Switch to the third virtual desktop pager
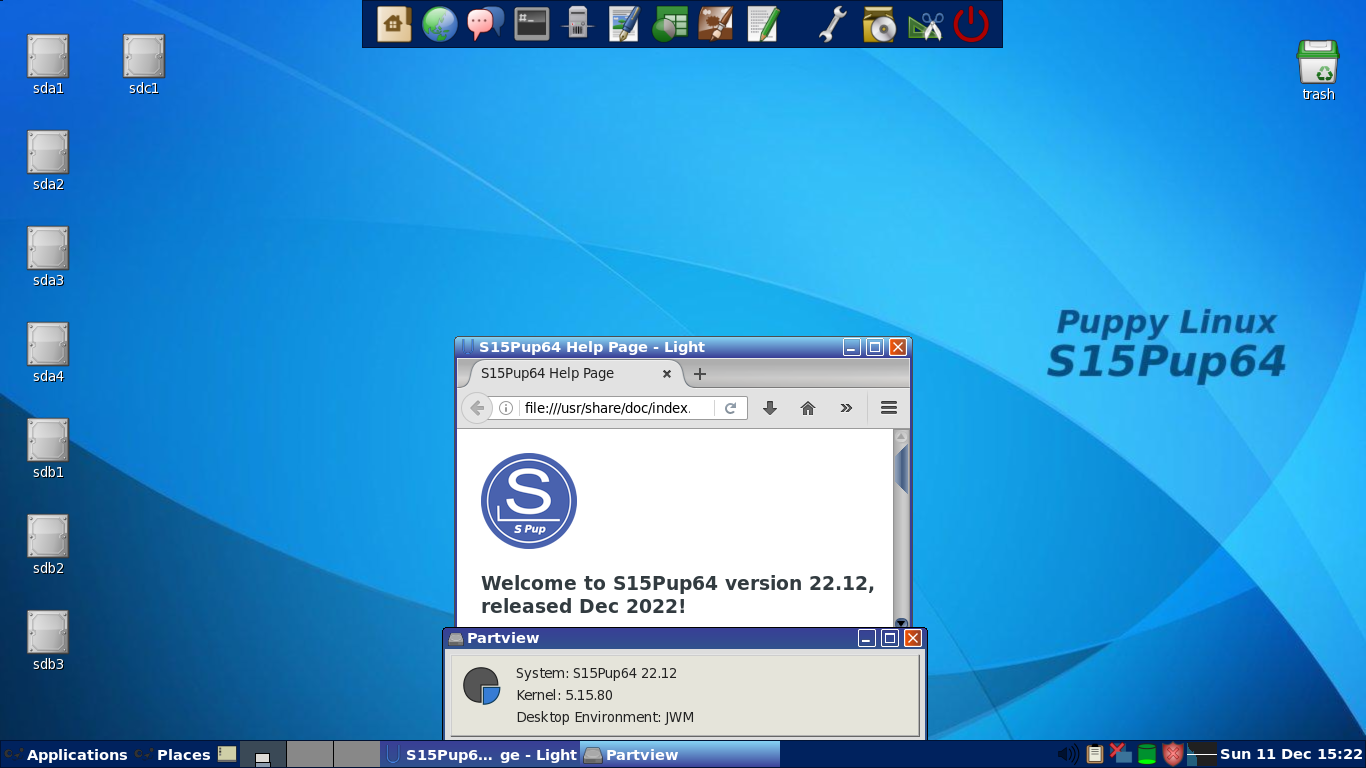The width and height of the screenshot is (1366, 768). point(356,755)
